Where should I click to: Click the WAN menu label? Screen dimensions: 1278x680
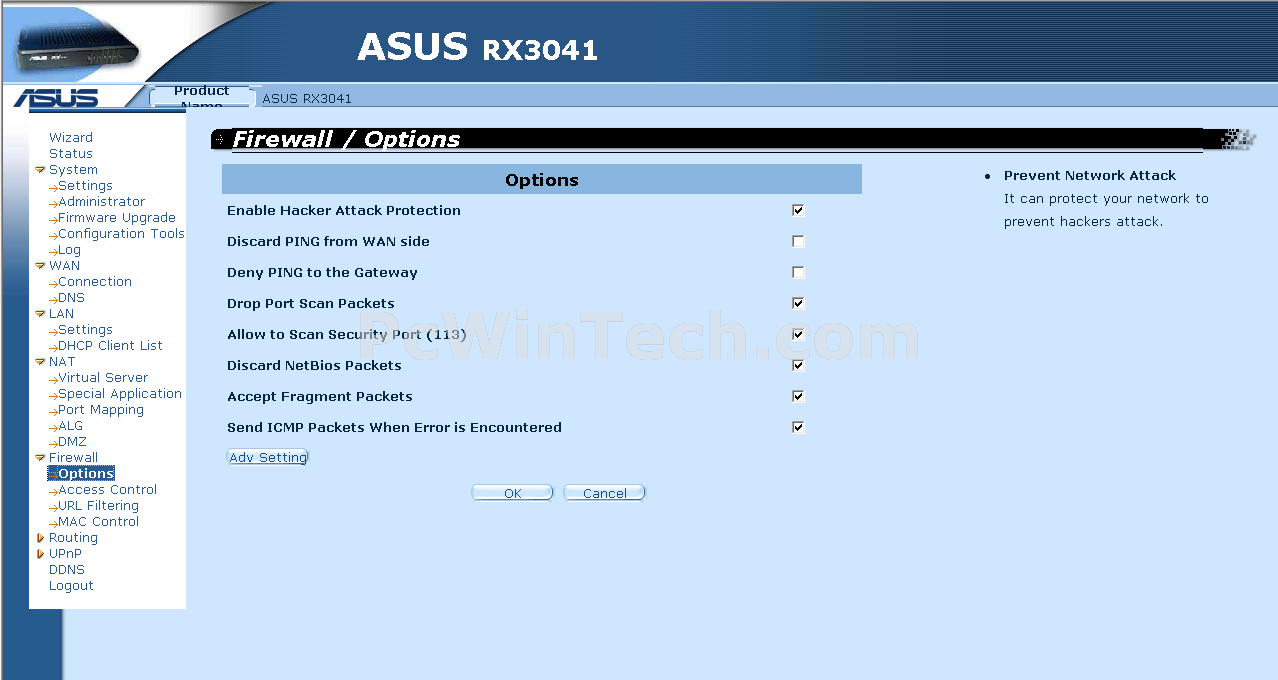point(64,266)
